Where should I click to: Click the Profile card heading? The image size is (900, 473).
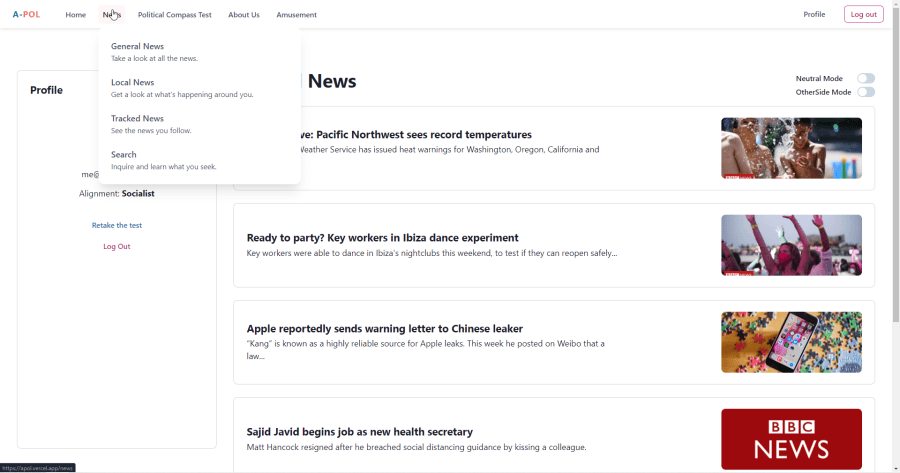pyautogui.click(x=46, y=90)
